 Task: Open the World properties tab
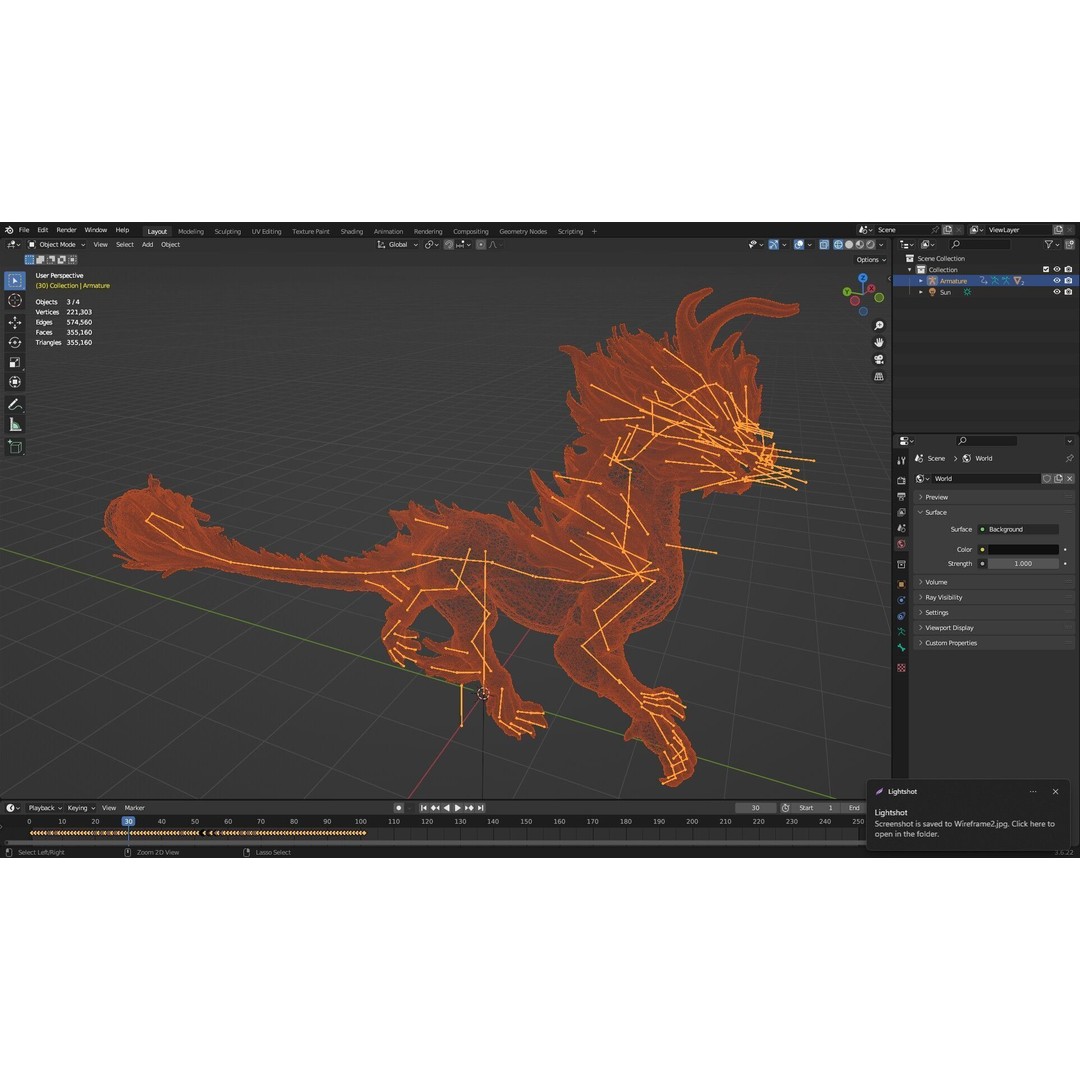[x=901, y=544]
